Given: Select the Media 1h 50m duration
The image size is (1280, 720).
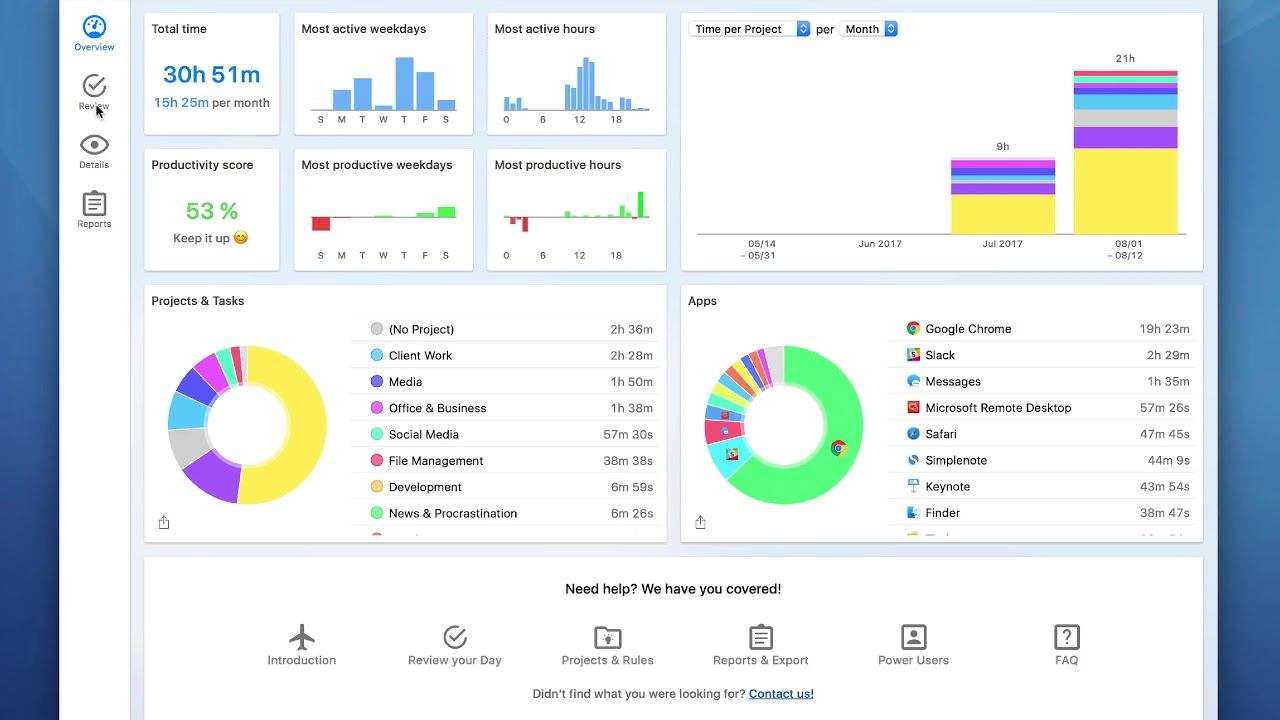Looking at the screenshot, I should (x=632, y=382).
